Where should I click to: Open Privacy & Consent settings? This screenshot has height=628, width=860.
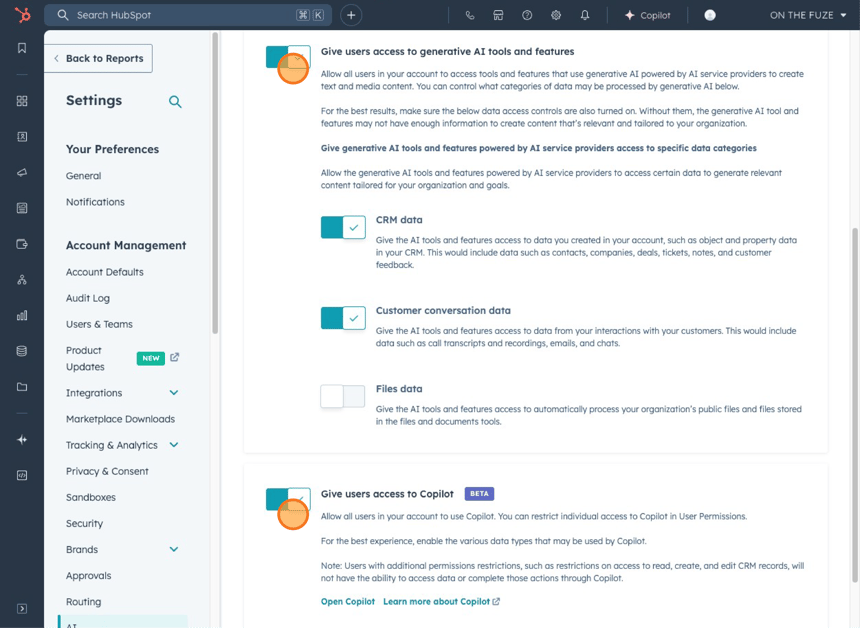pos(107,471)
